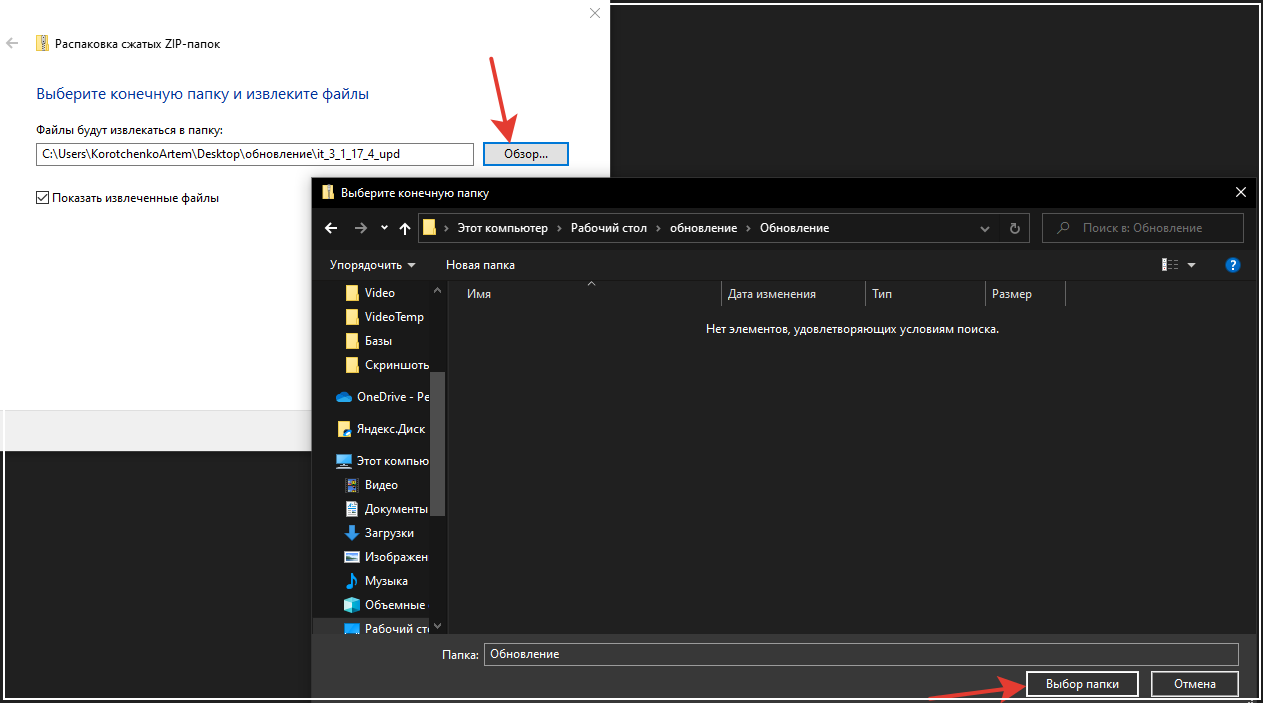Expand the view options dropdown arrow
Viewport: 1263px width, 703px height.
point(1191,265)
